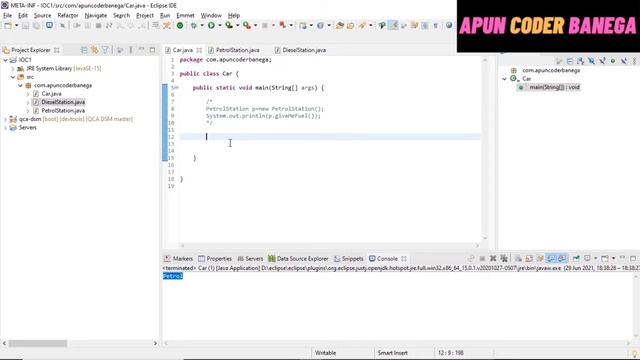640x360 pixels.
Task: Click the green Run button
Action: click(x=211, y=25)
